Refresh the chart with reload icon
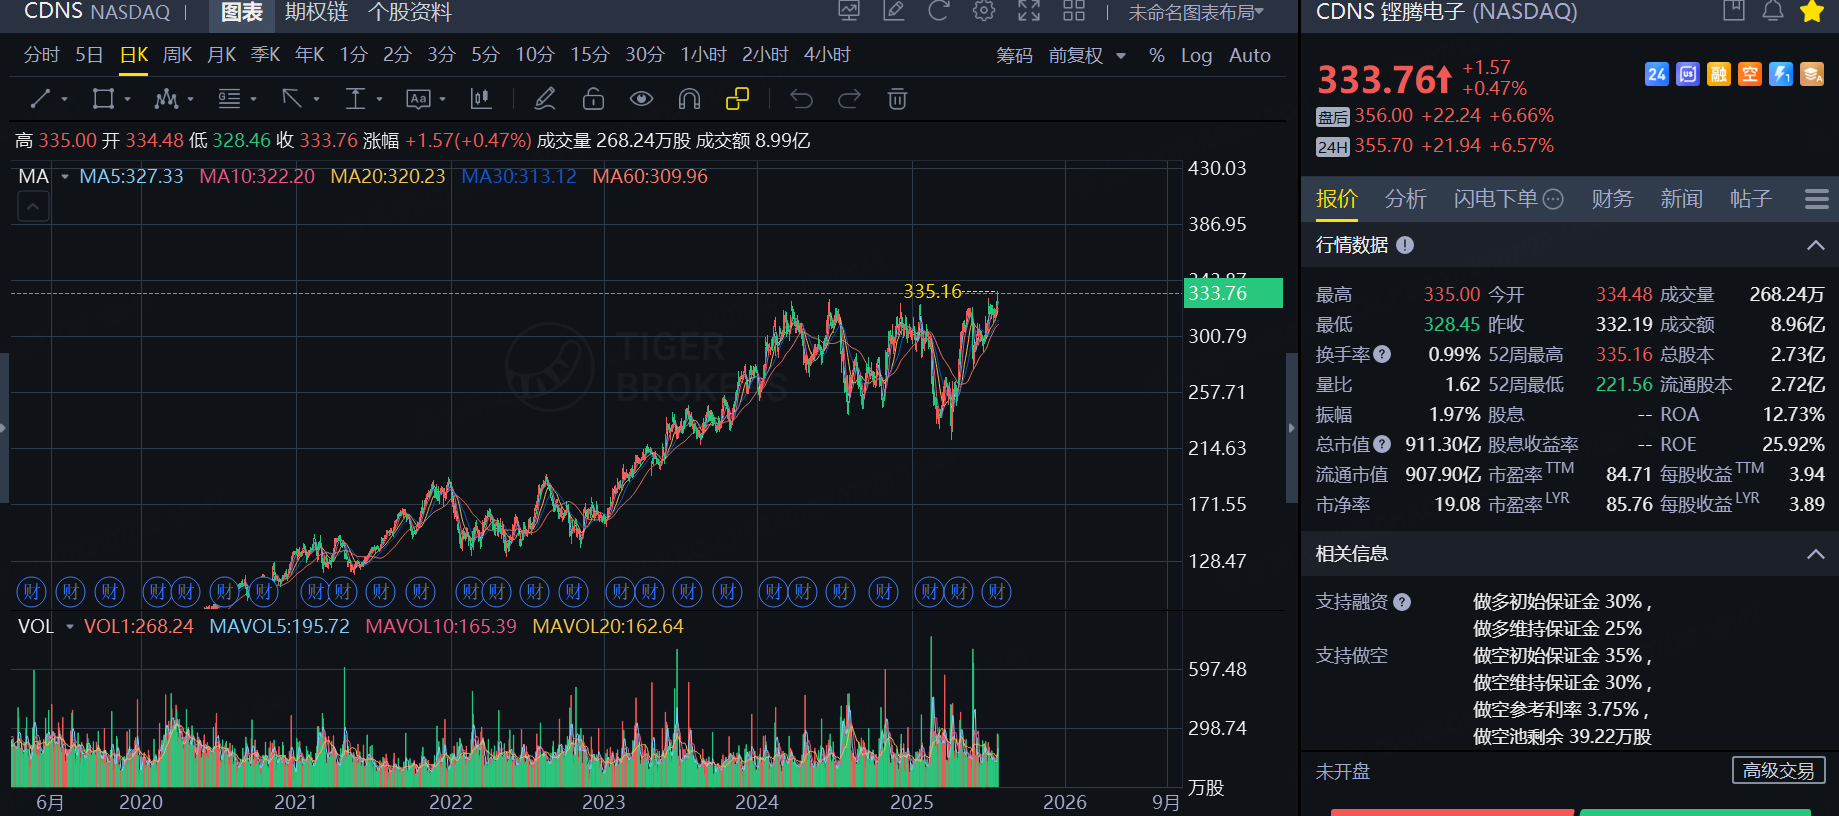 click(x=938, y=11)
